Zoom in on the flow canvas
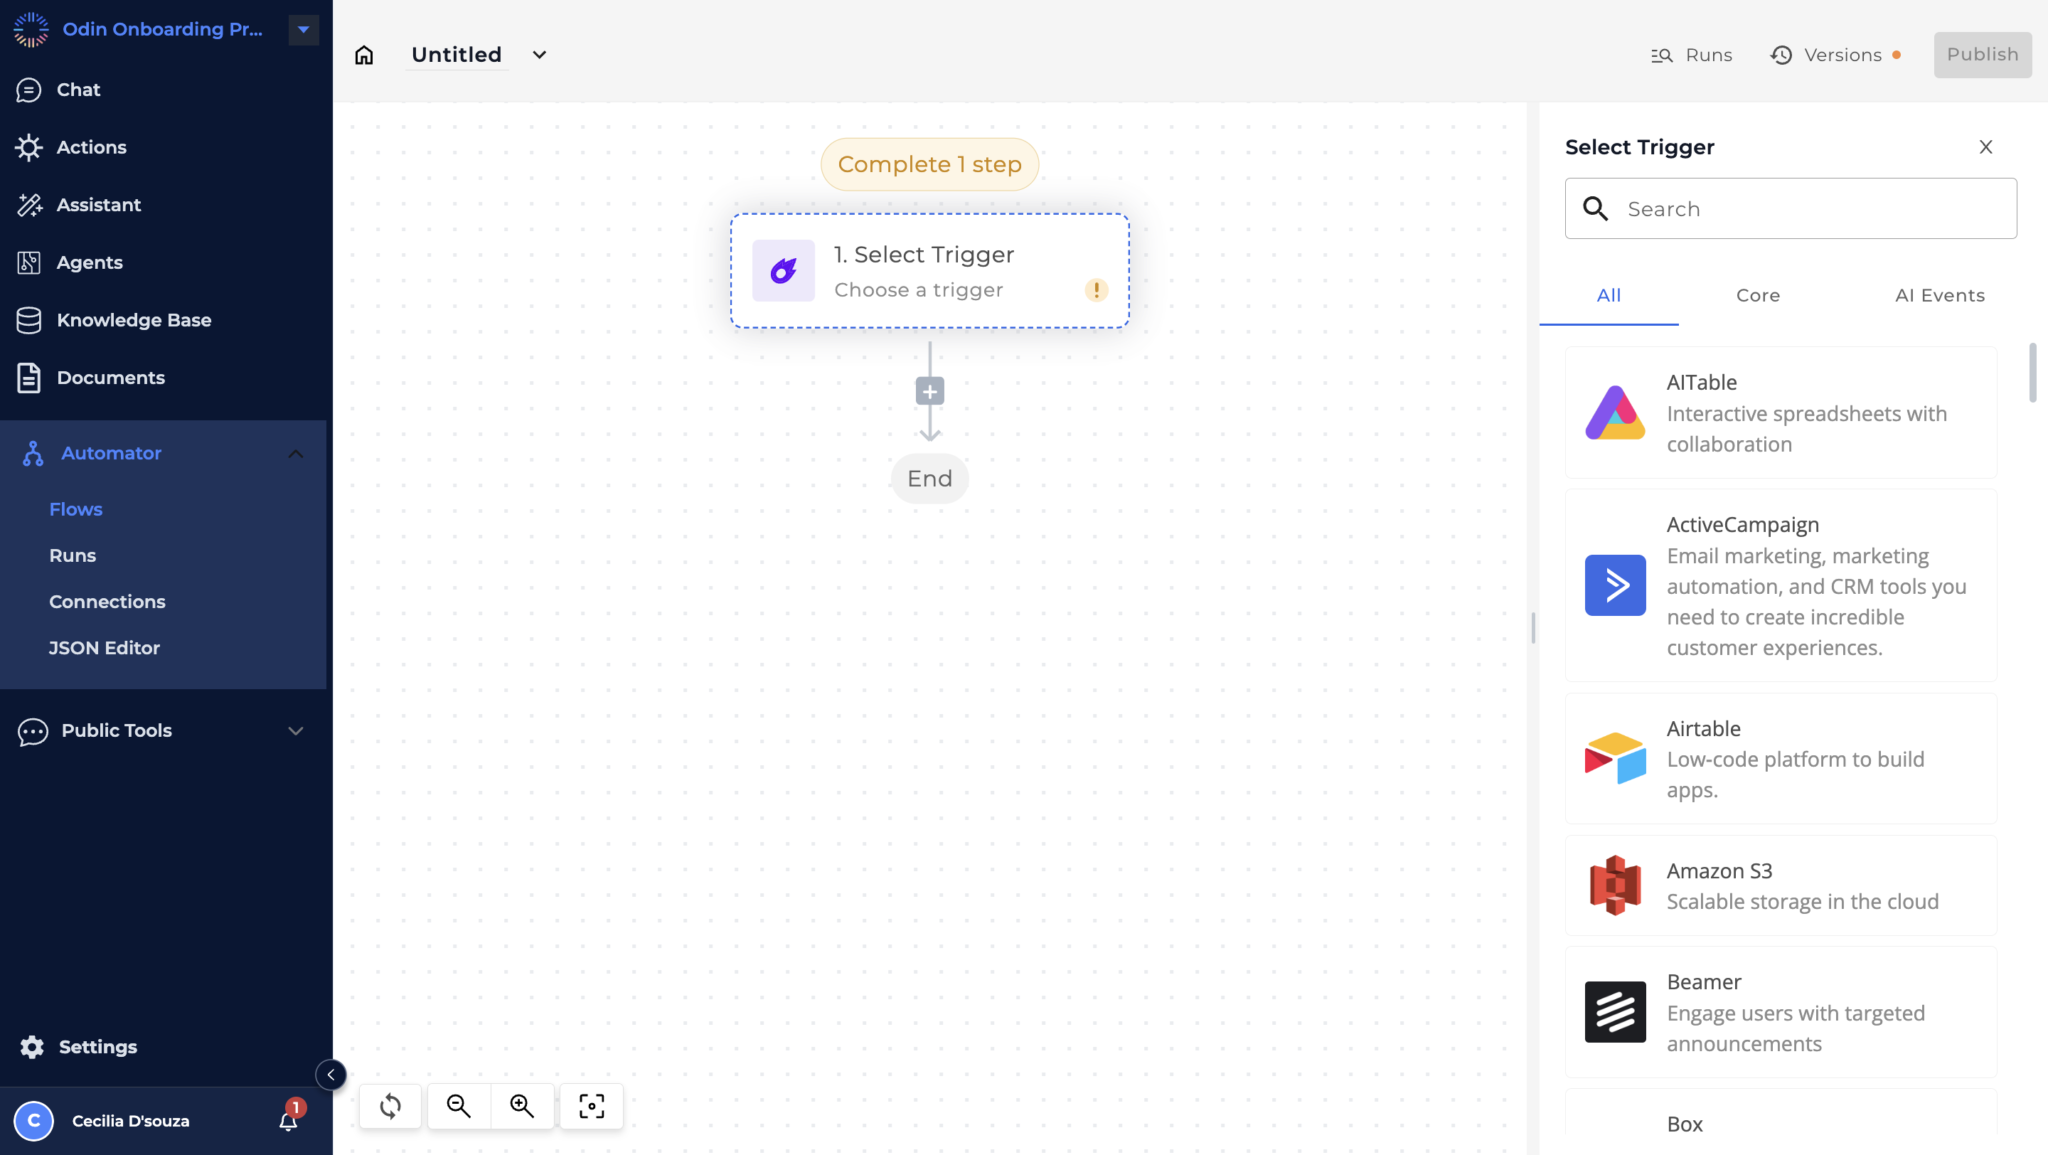 tap(523, 1105)
